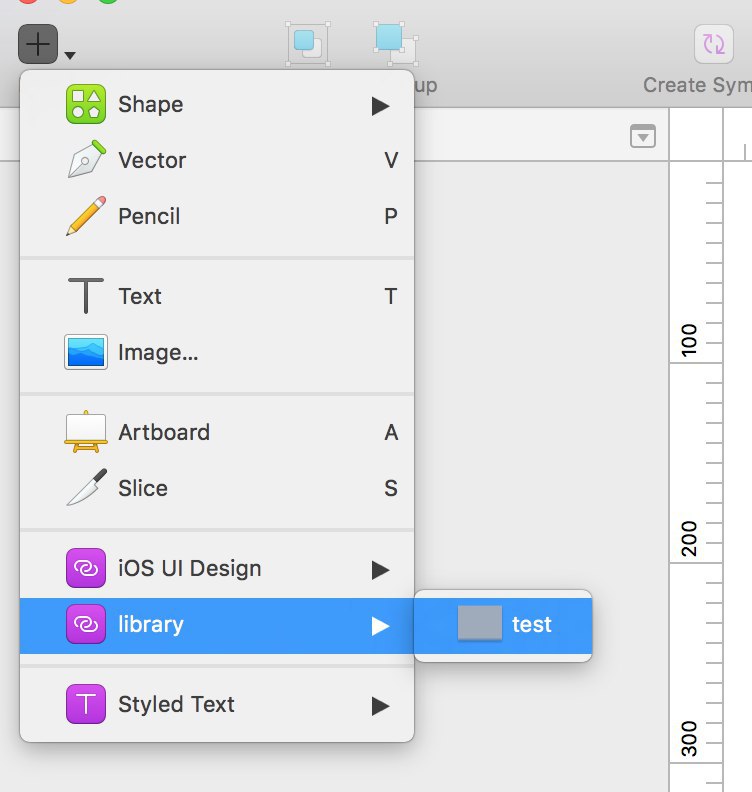Expand the Shape submenu arrow
This screenshot has width=752, height=792.
point(380,106)
